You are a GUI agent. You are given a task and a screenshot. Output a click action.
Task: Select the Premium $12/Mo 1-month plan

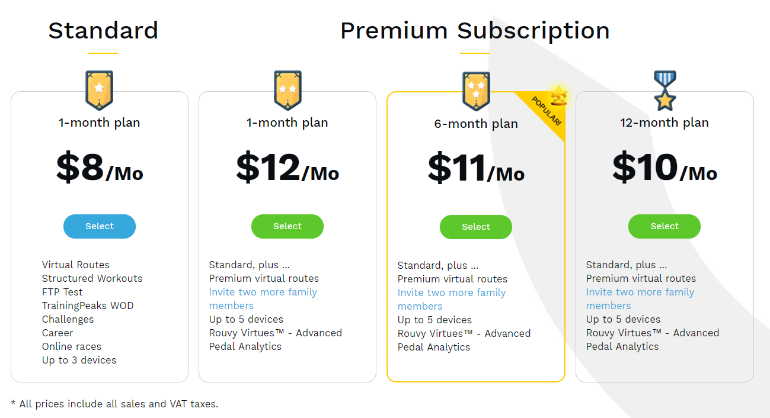tap(287, 226)
